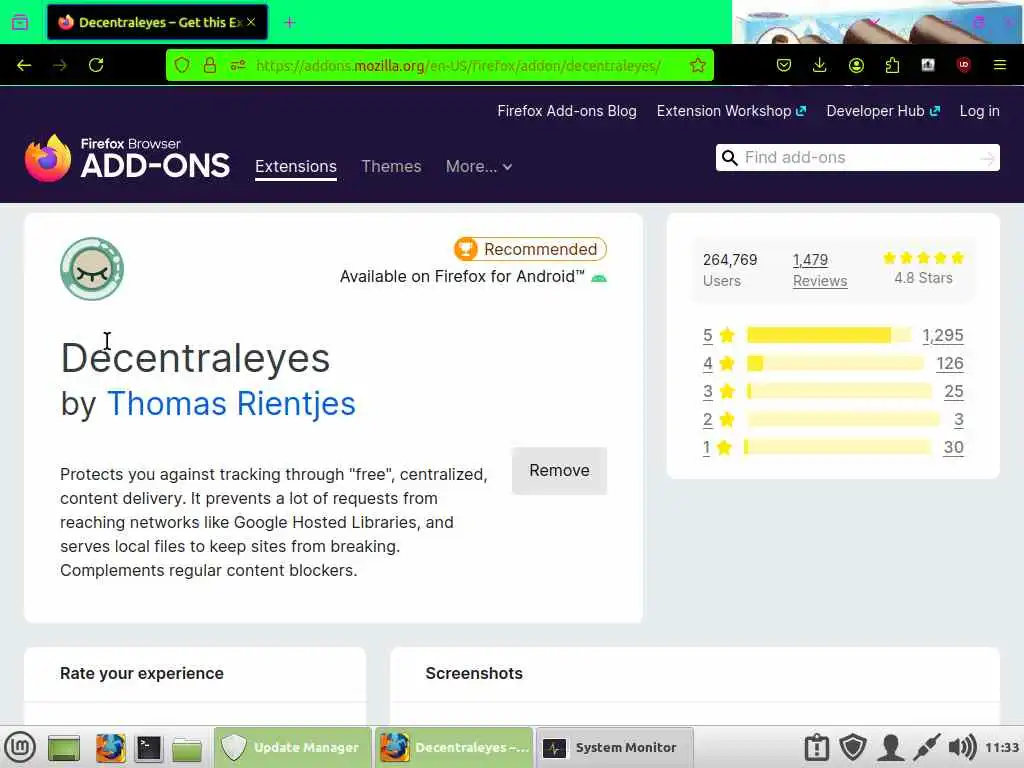This screenshot has height=768, width=1024.
Task: Click the address bar URL
Action: (x=458, y=65)
